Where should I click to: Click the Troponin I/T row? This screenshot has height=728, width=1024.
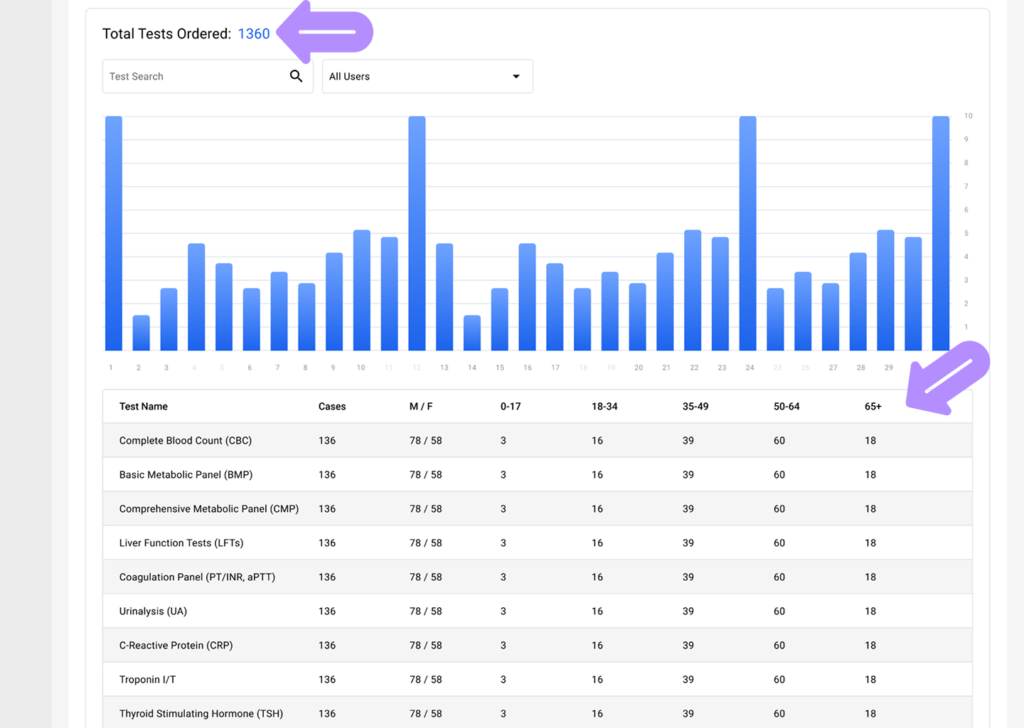tap(146, 679)
